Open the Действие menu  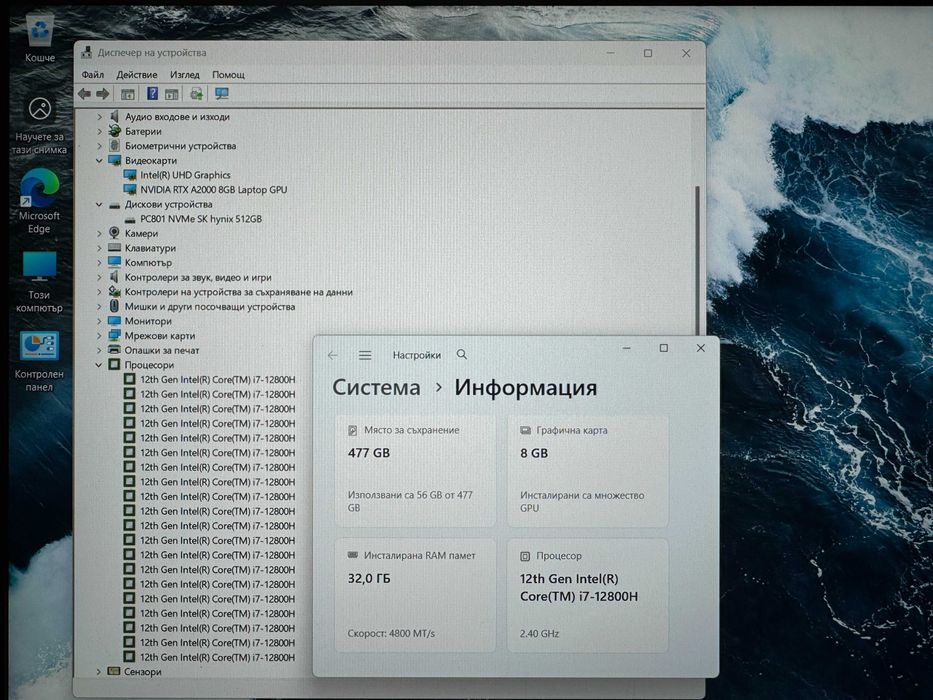coord(137,74)
